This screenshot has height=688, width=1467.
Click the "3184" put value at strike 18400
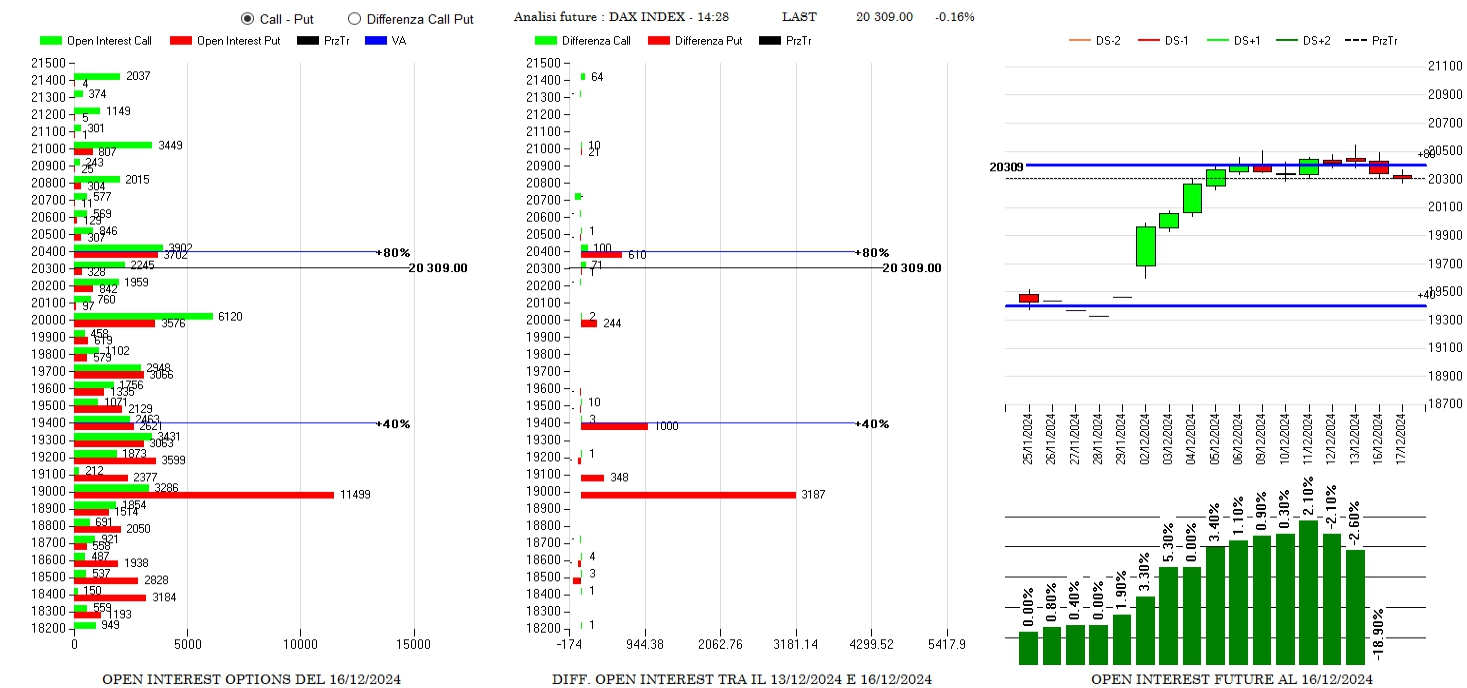coord(164,598)
